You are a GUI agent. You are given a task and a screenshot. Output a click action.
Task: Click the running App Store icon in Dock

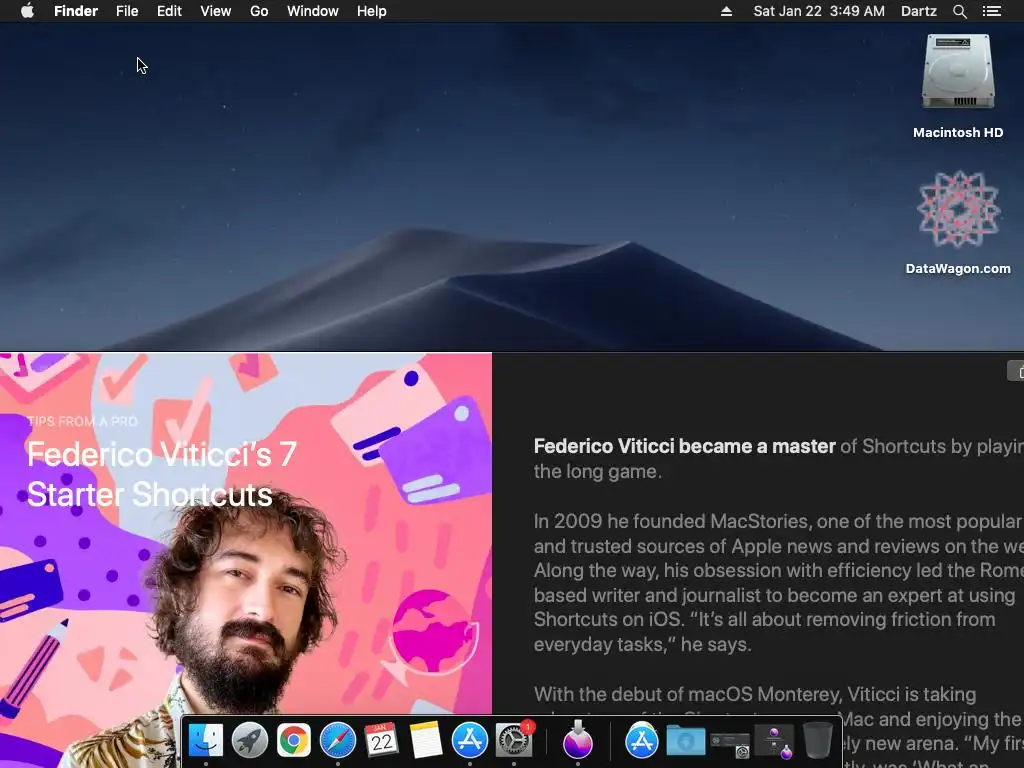[x=470, y=741]
